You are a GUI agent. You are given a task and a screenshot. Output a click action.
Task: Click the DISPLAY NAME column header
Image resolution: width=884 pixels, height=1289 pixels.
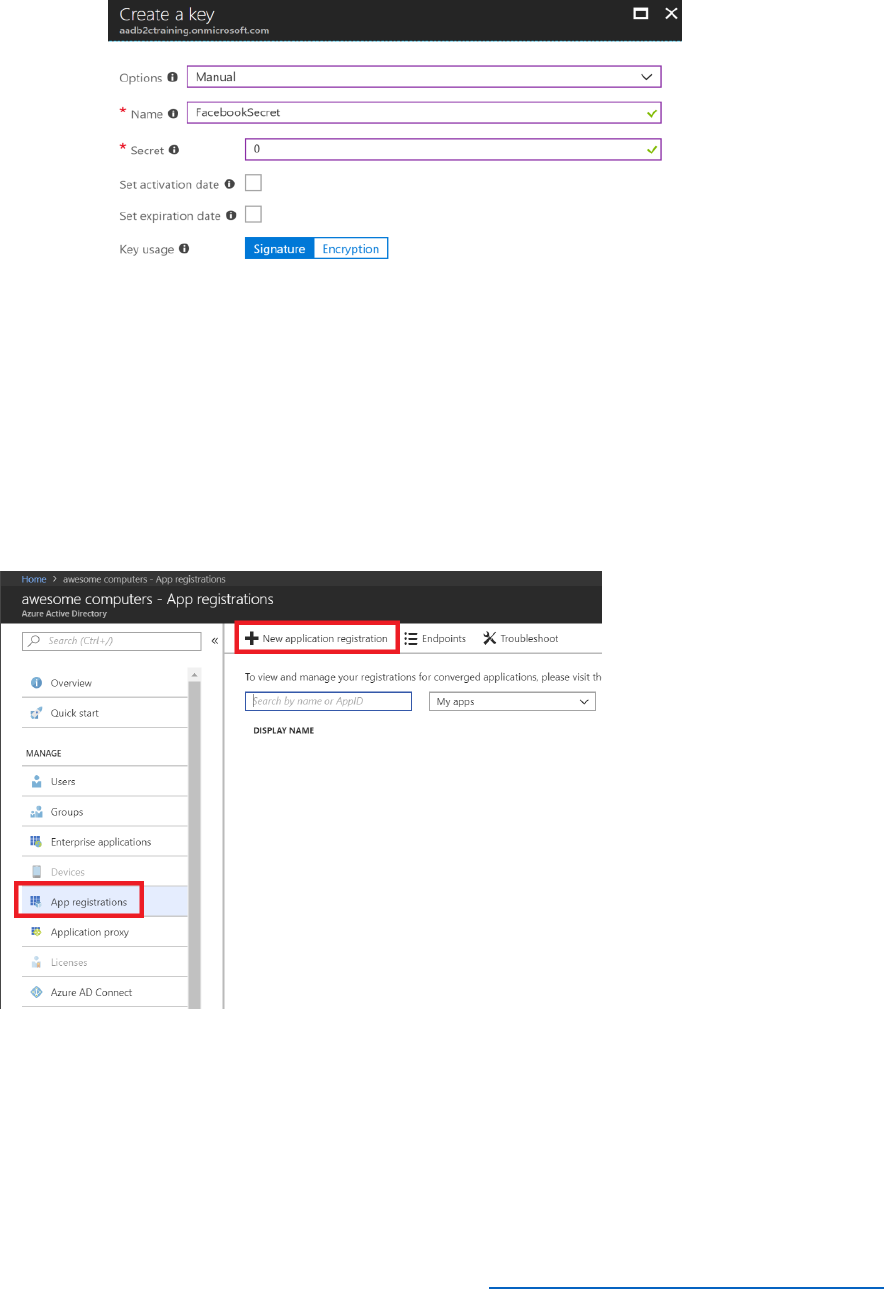tap(284, 731)
